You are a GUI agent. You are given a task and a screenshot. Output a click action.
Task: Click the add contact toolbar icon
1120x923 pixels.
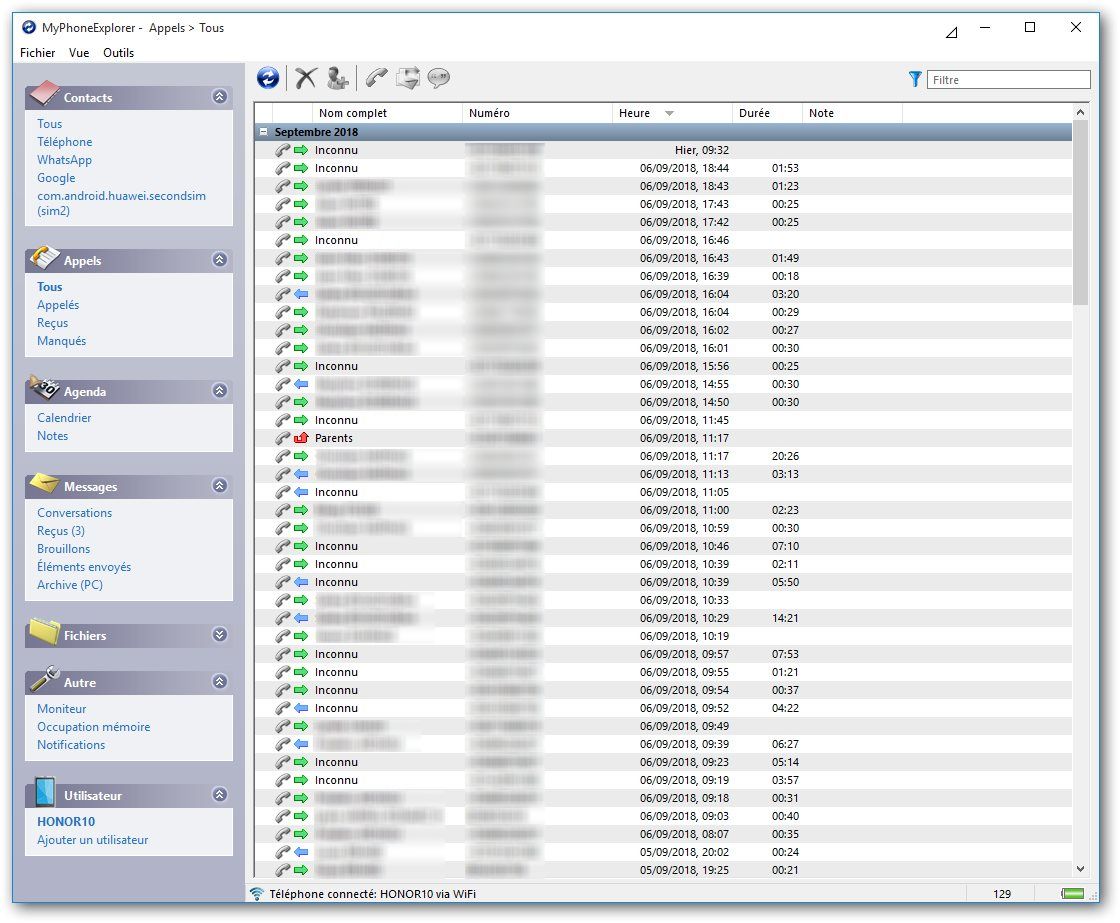(x=338, y=78)
